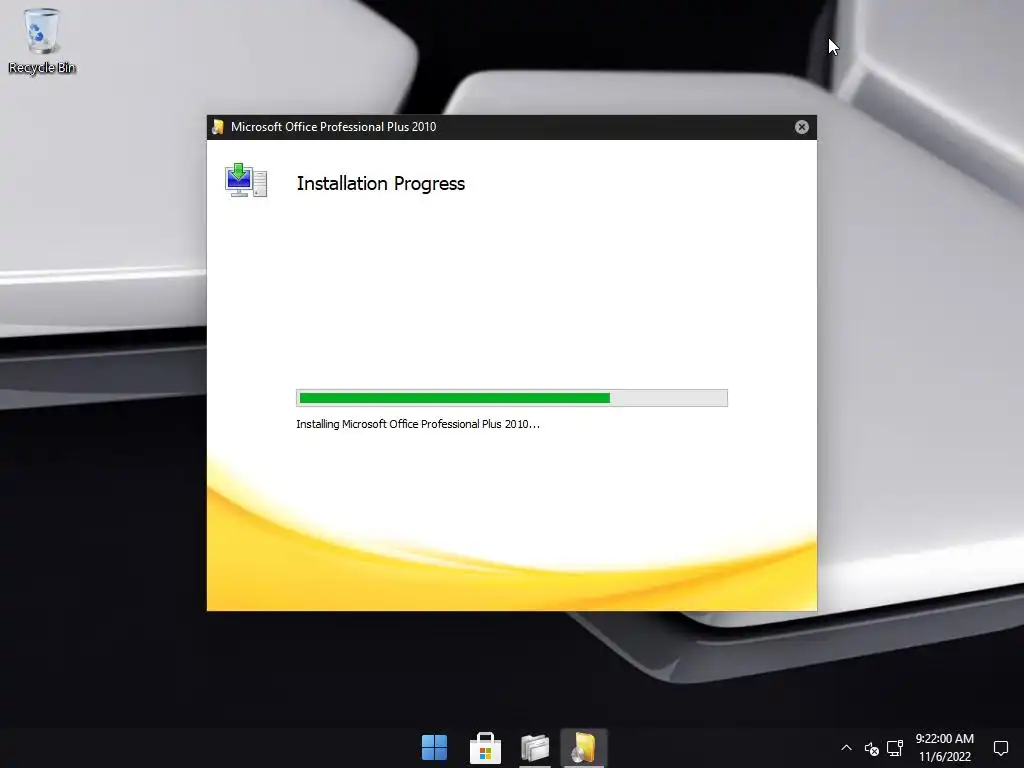Click the installation download icon beside the heading

coord(246,180)
